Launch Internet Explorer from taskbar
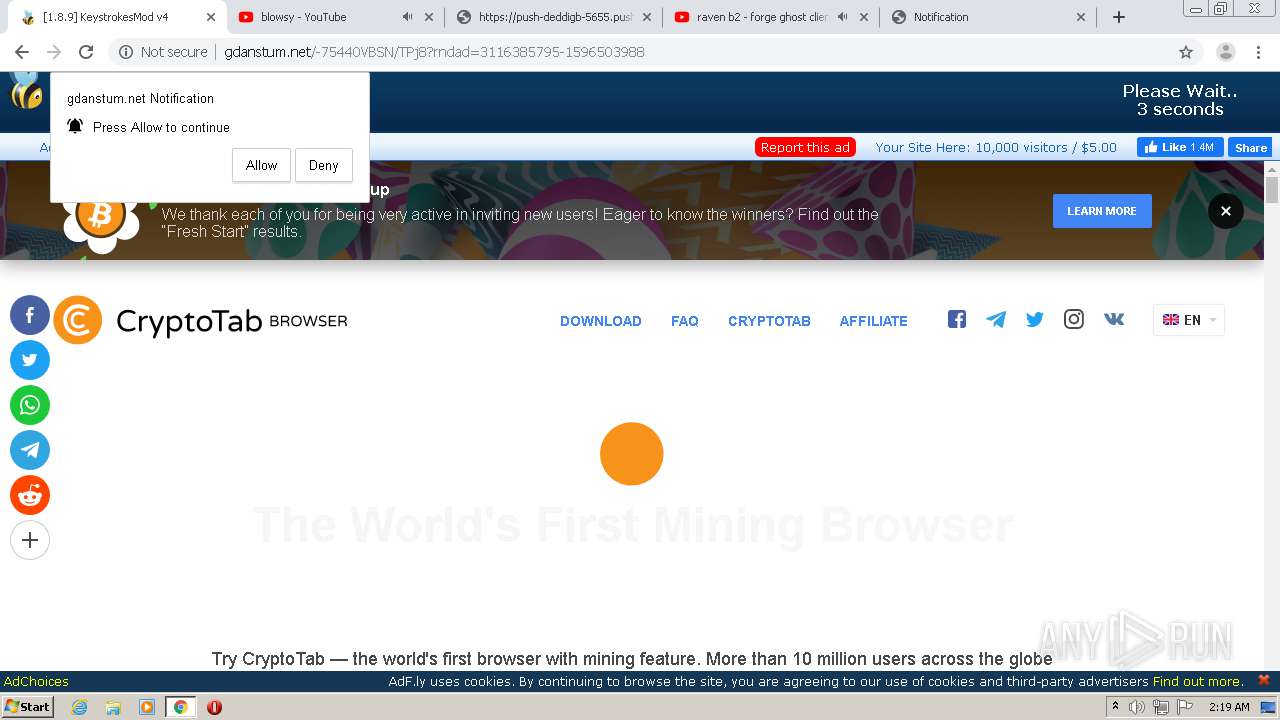Viewport: 1280px width, 720px height. pos(79,707)
